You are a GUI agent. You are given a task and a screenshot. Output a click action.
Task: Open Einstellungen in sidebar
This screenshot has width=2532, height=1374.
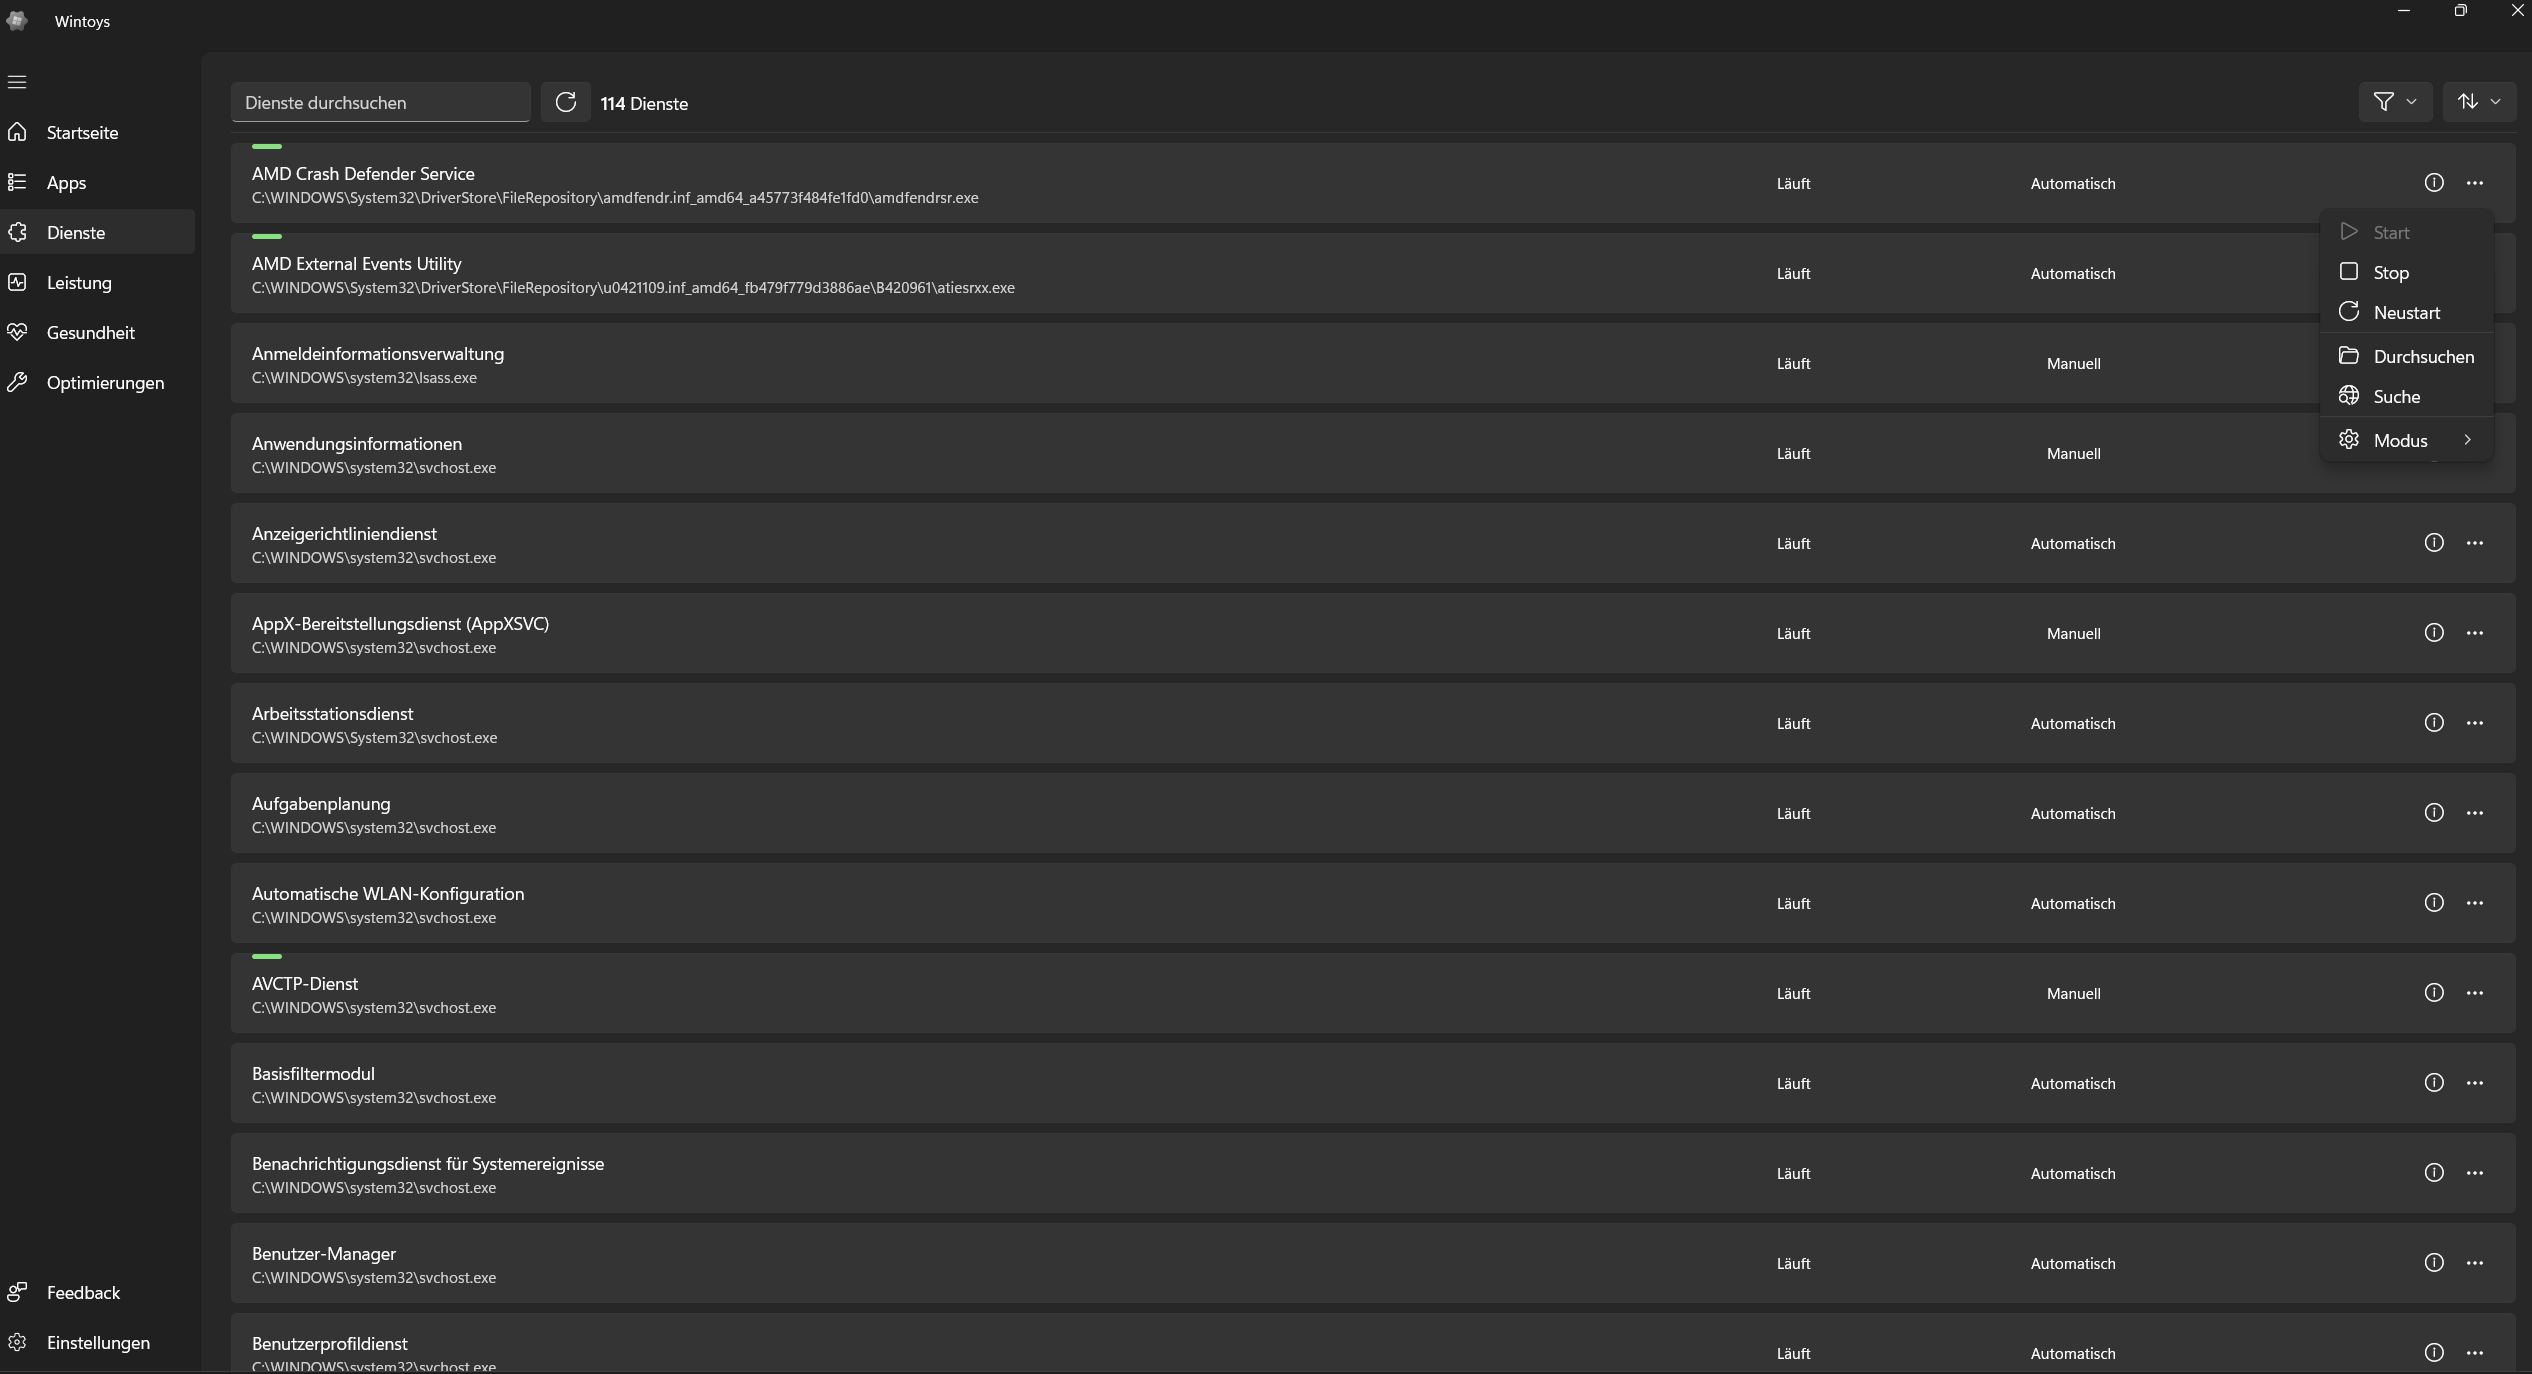point(98,1343)
